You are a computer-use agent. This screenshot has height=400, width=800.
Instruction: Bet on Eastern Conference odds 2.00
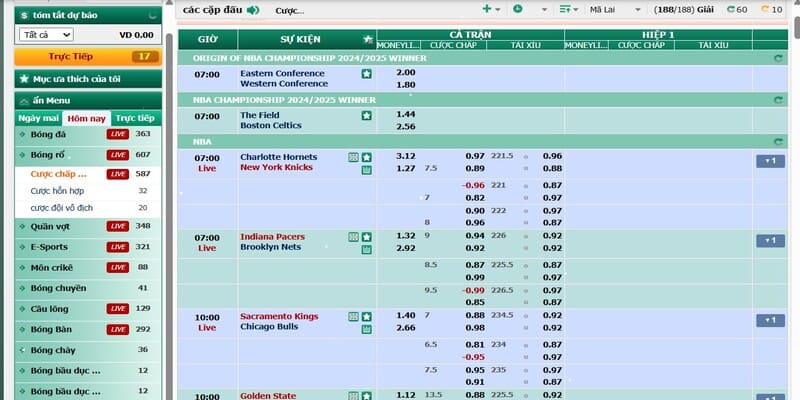coord(406,72)
